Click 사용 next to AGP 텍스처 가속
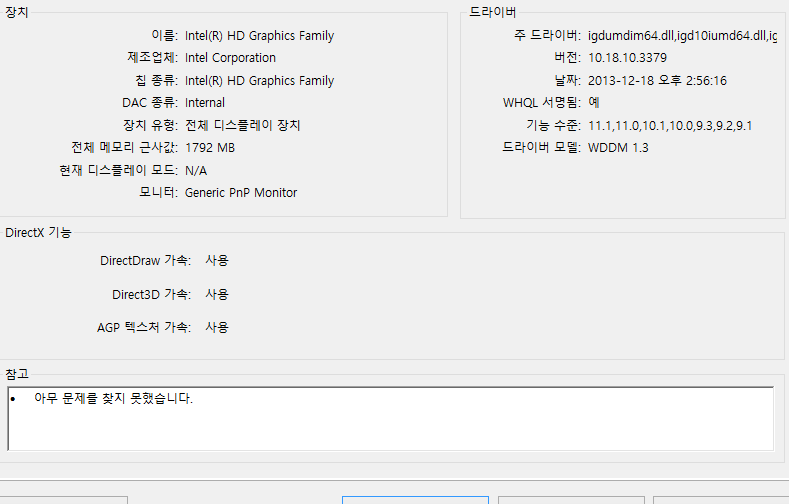The image size is (789, 504). 217,327
